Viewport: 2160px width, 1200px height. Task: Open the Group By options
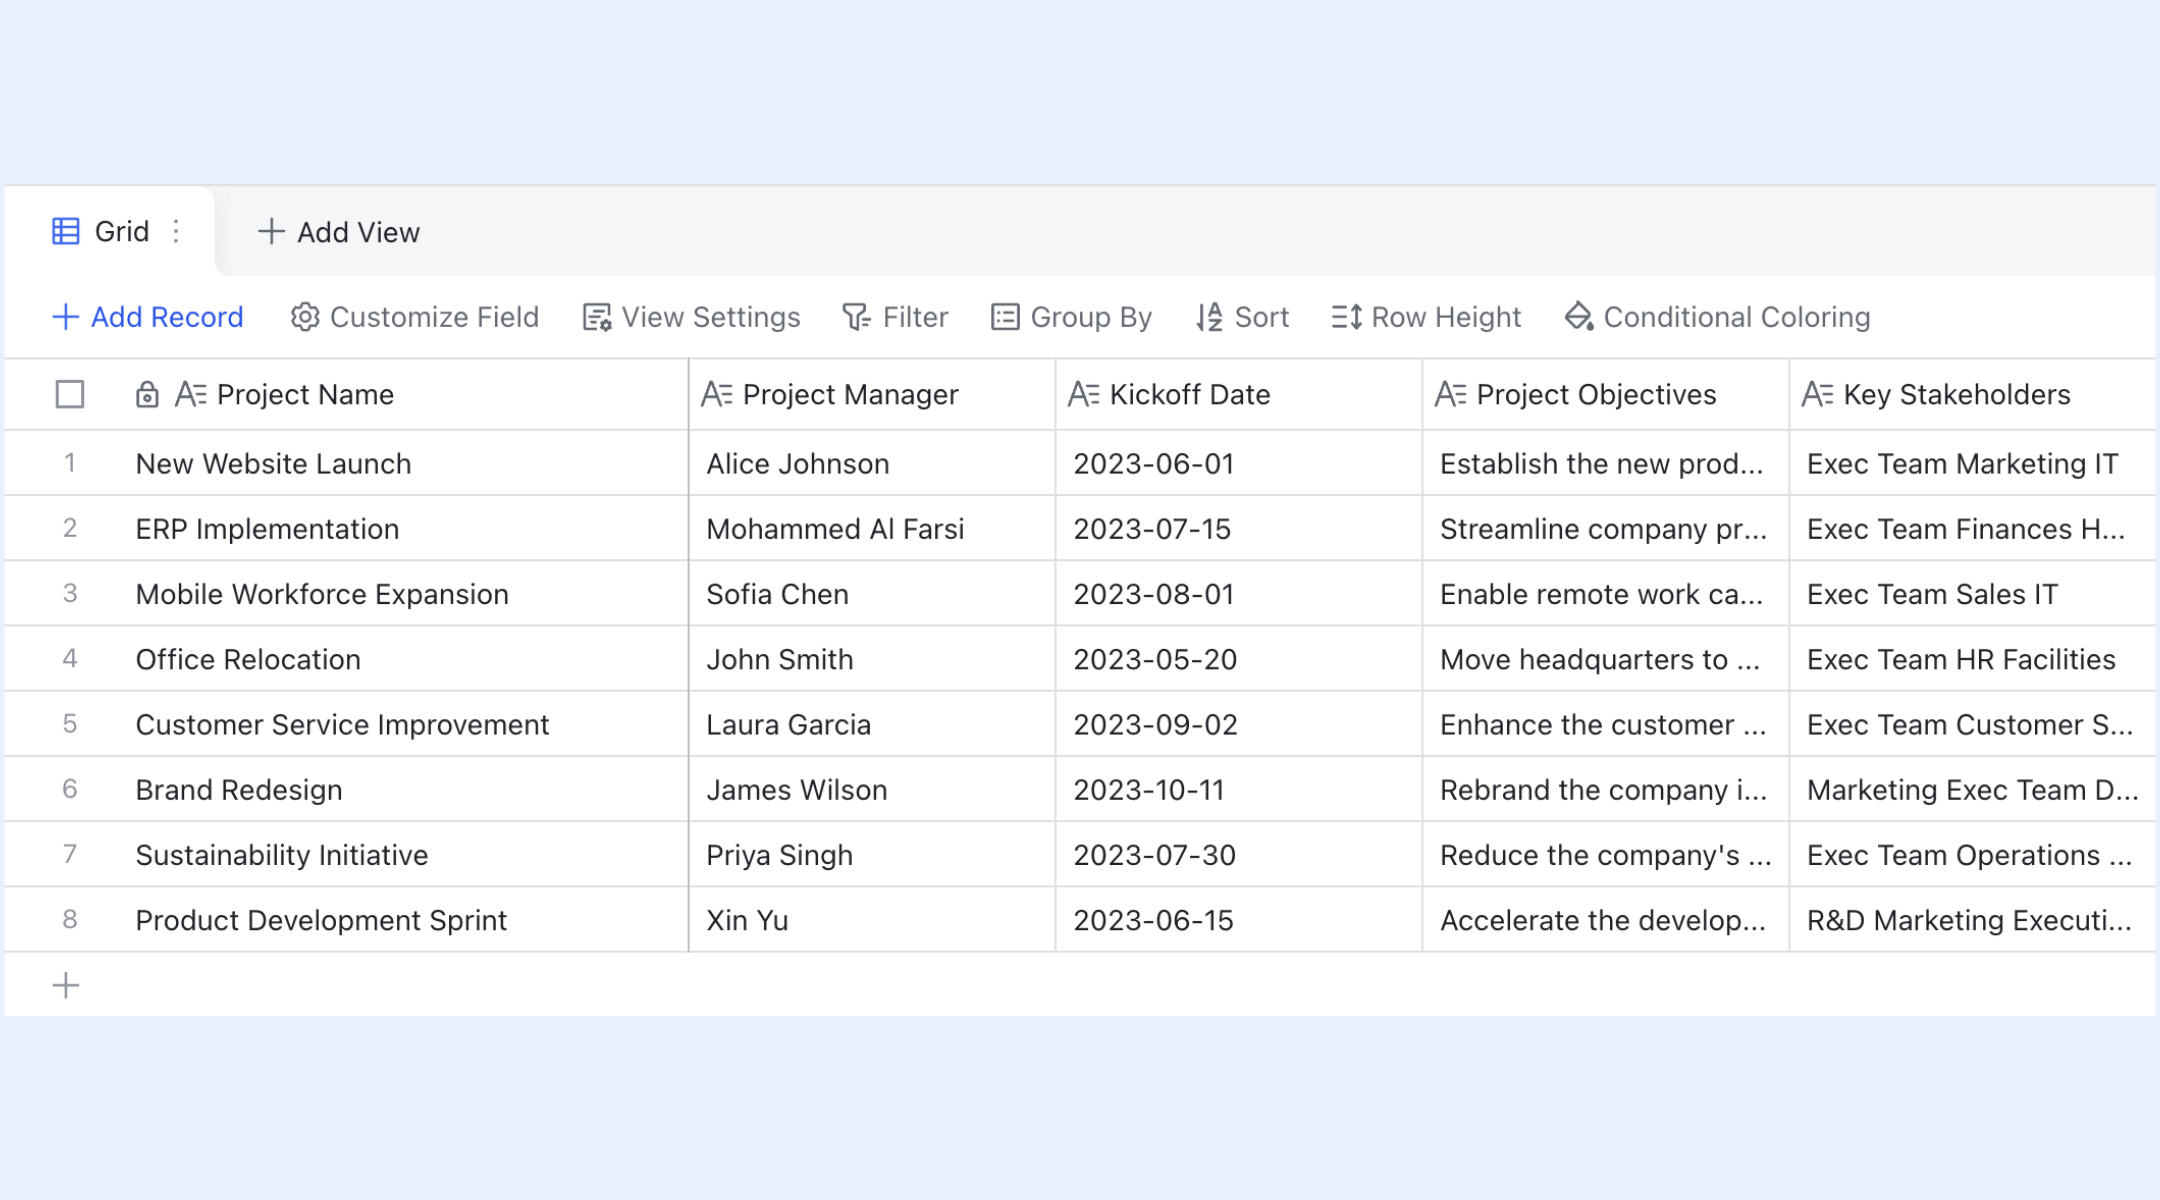point(1072,317)
